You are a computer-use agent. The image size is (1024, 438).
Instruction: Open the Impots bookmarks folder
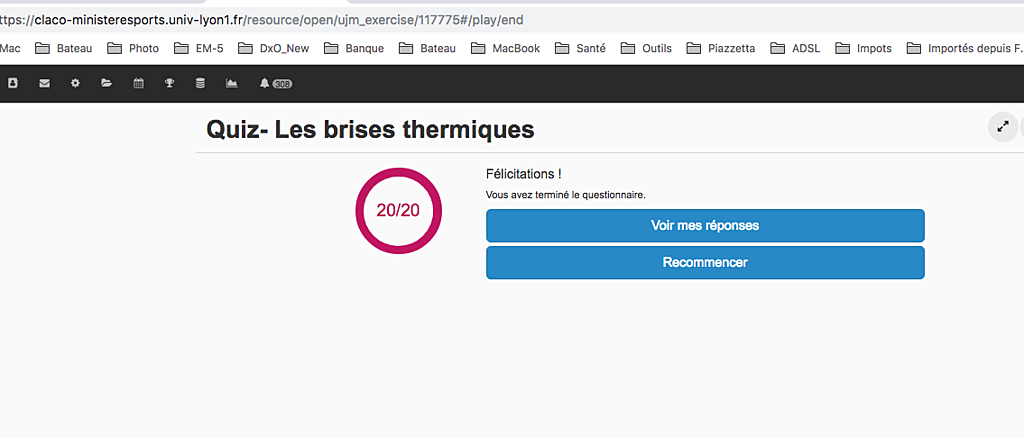[864, 48]
